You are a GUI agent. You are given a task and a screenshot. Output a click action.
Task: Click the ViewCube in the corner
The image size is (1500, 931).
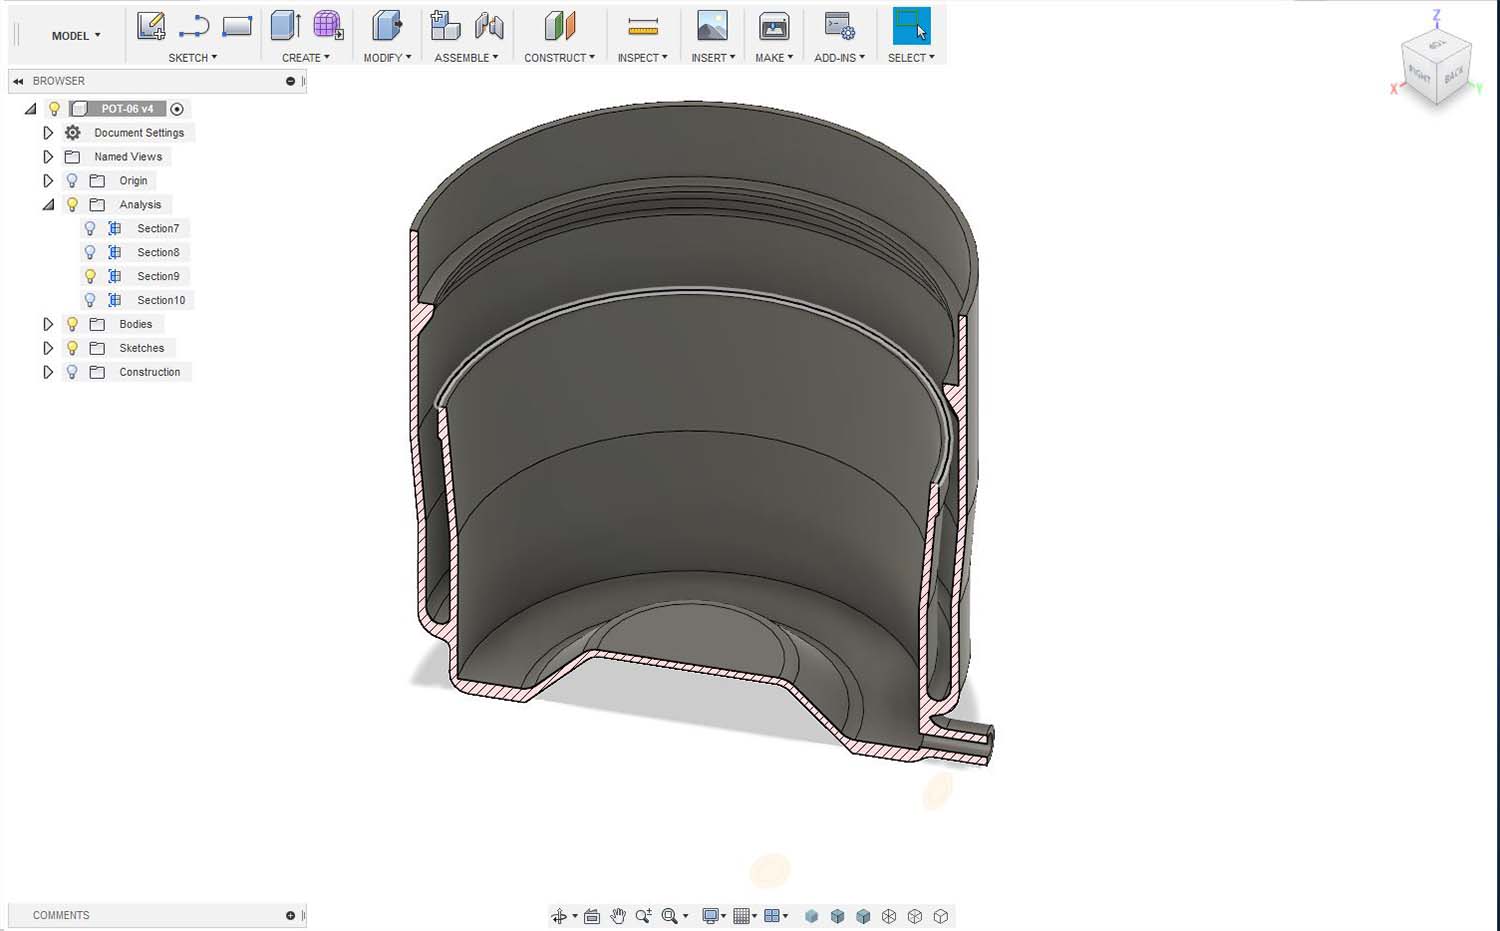pyautogui.click(x=1437, y=68)
